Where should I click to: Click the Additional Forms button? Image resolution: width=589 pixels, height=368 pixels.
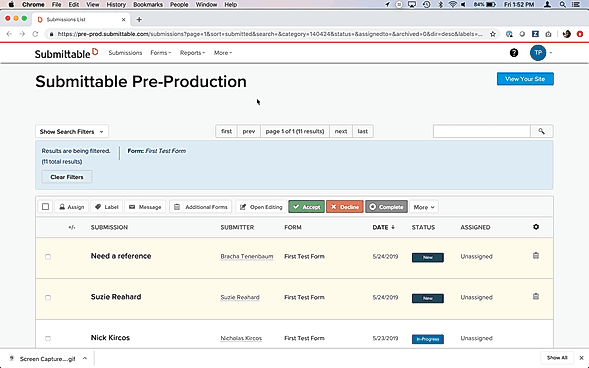tap(201, 207)
